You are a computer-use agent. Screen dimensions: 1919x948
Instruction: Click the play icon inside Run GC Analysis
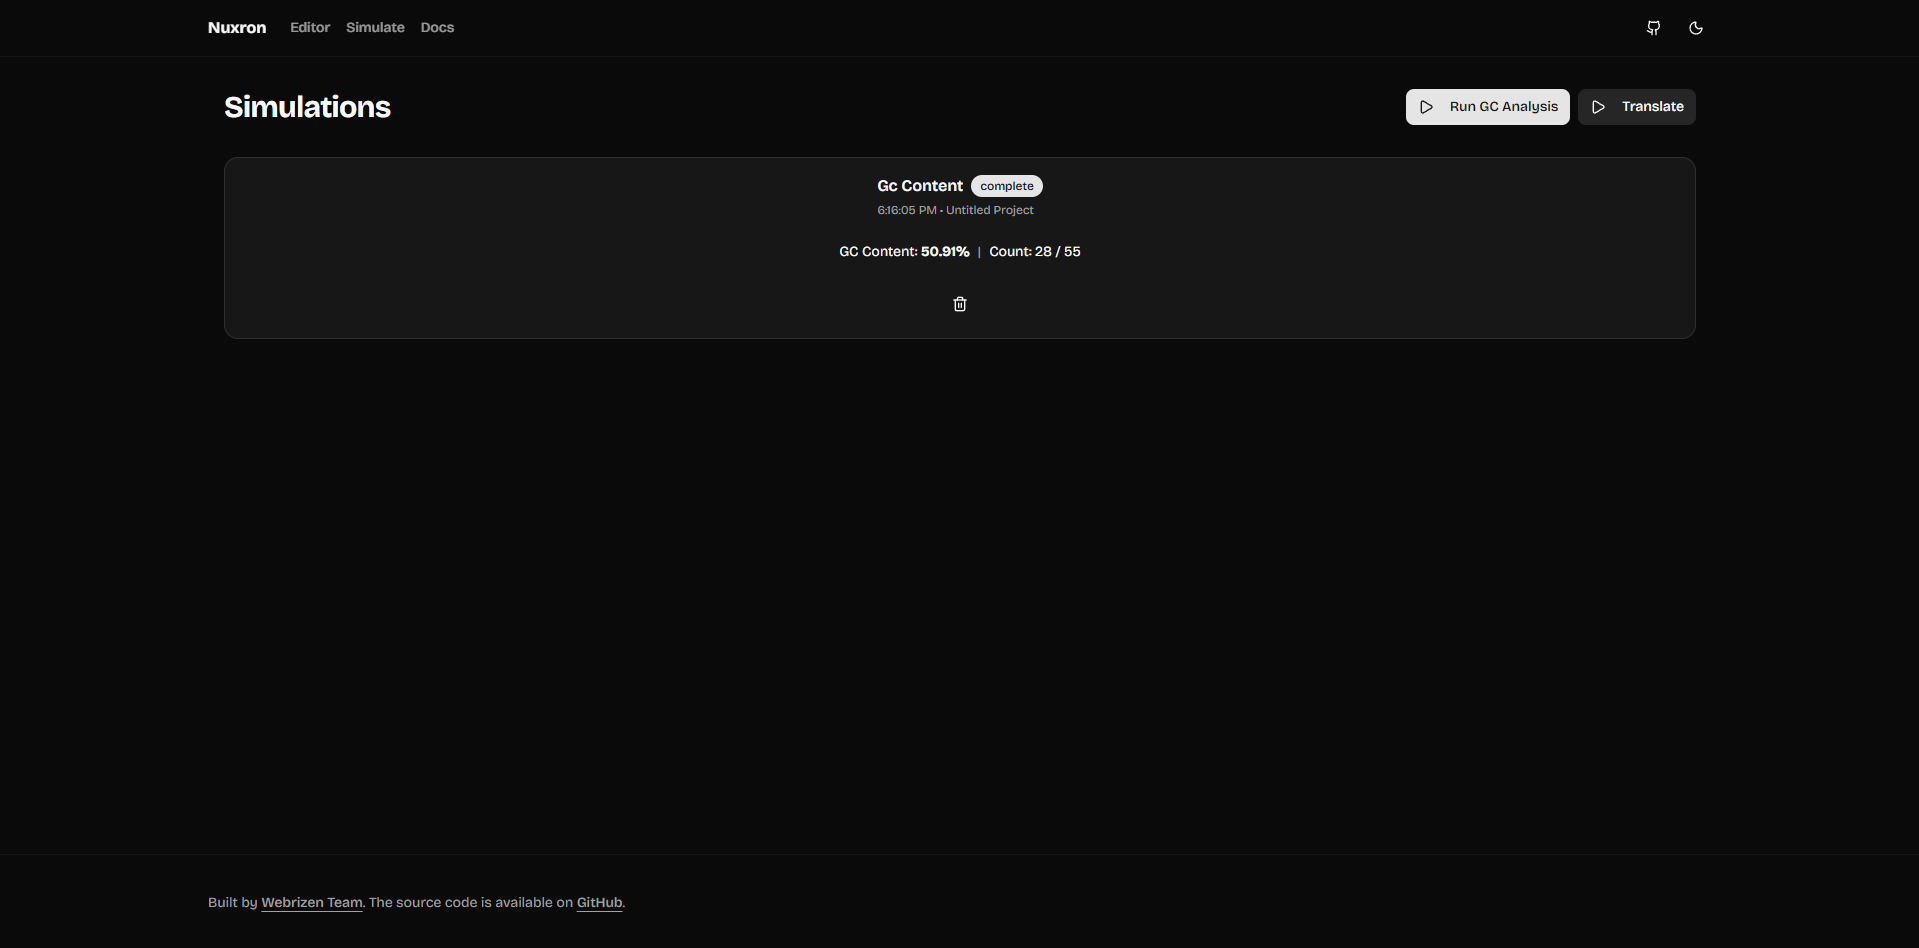point(1426,106)
